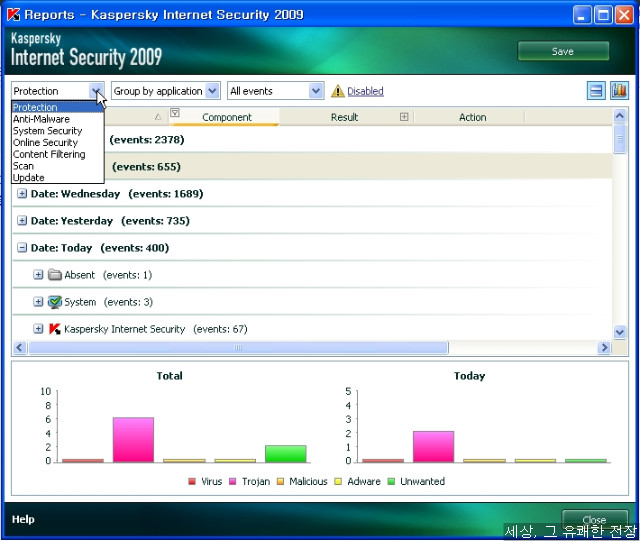The image size is (640, 541).
Task: Sort by the Component column header
Action: pyautogui.click(x=227, y=117)
